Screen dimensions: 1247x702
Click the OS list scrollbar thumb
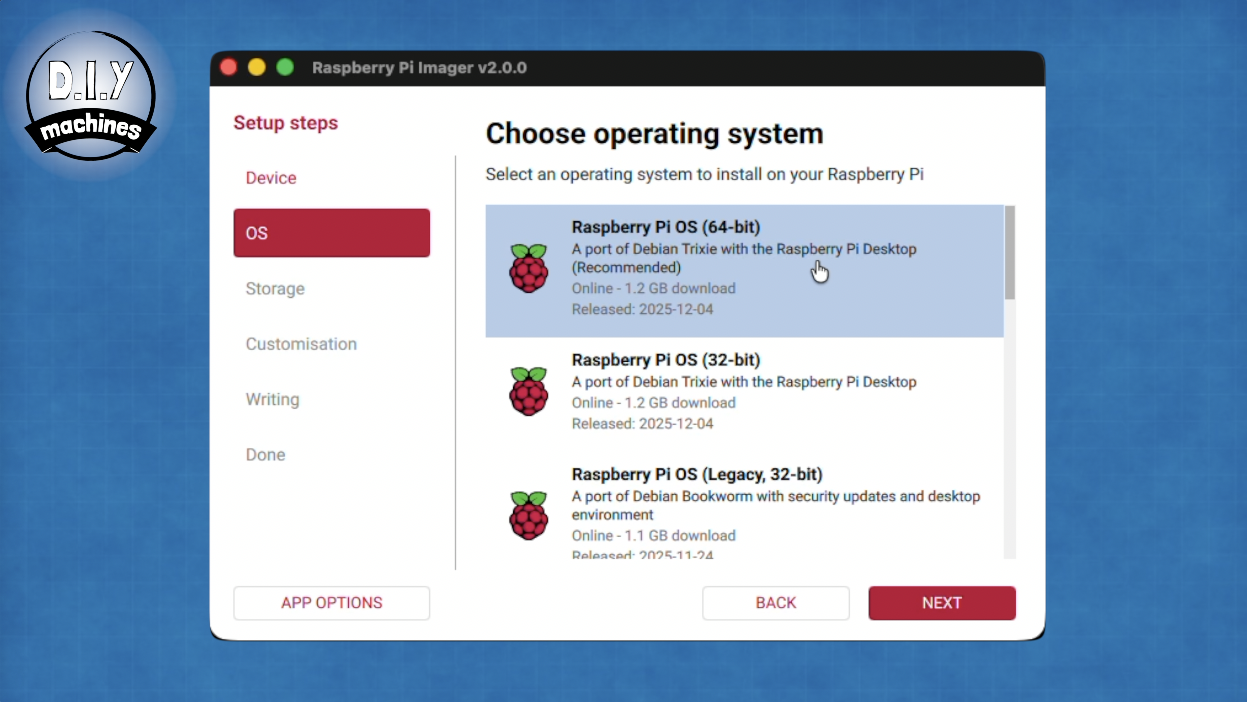(x=1010, y=252)
